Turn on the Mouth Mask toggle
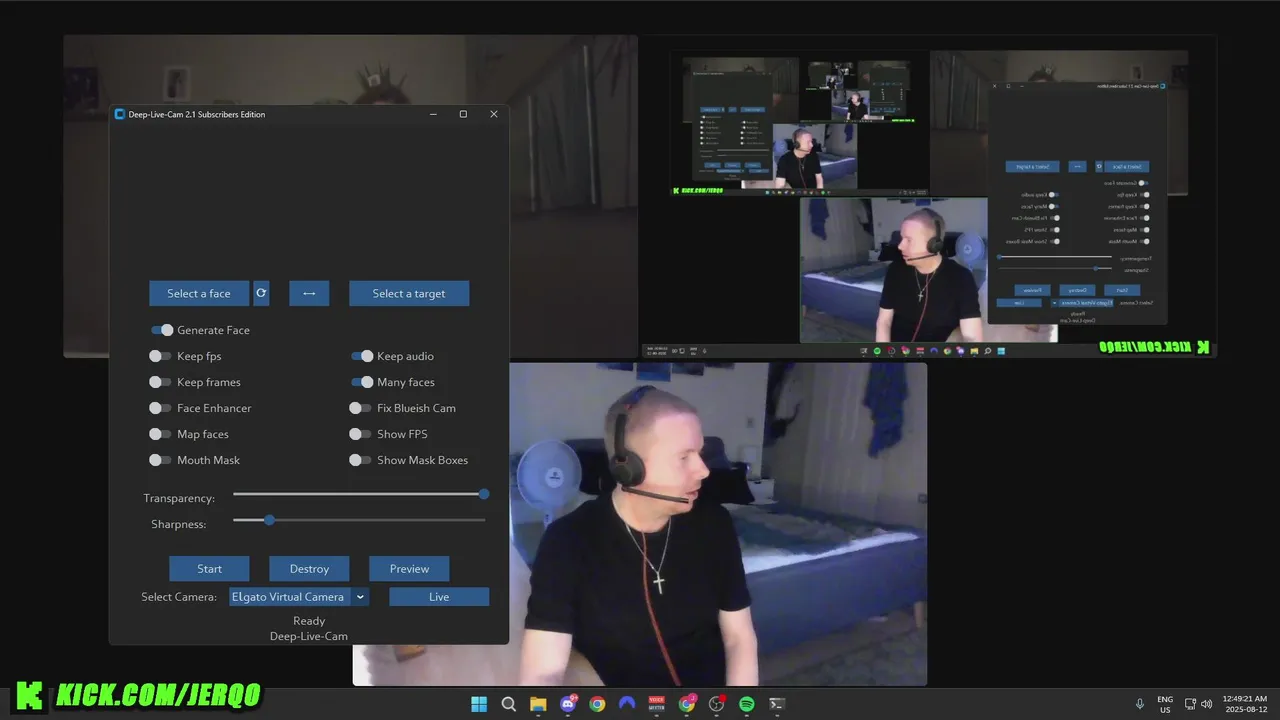This screenshot has width=1280, height=720. click(x=160, y=460)
